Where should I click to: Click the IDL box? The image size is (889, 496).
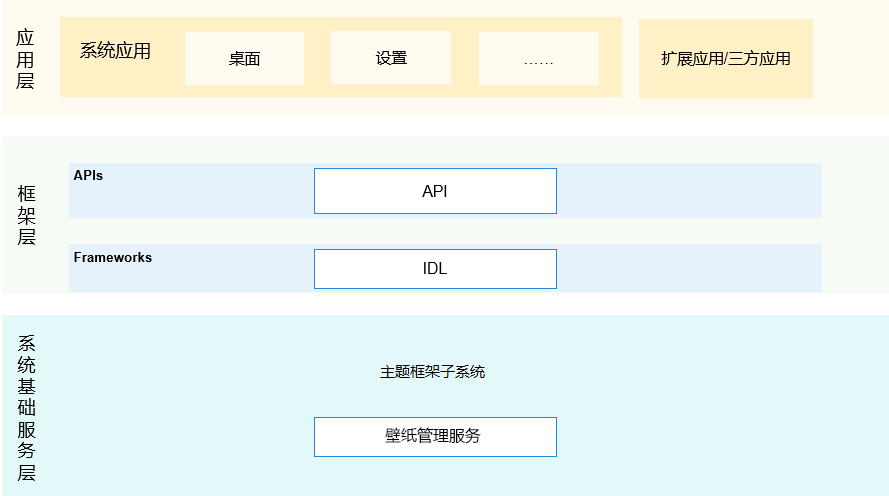tap(435, 269)
